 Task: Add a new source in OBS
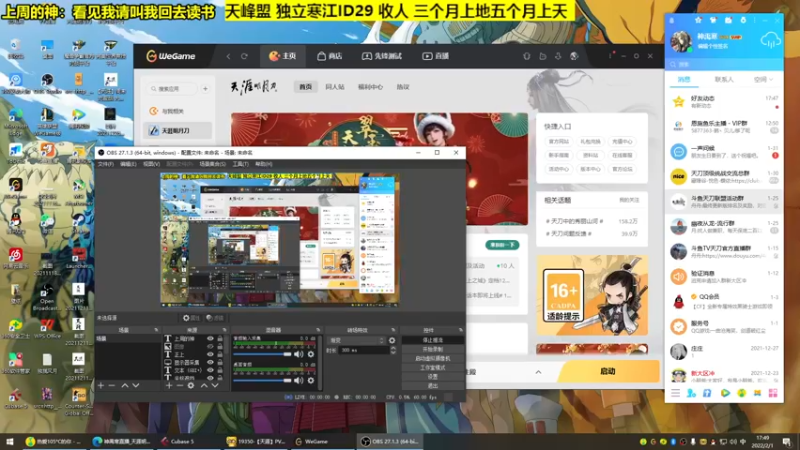pos(169,386)
